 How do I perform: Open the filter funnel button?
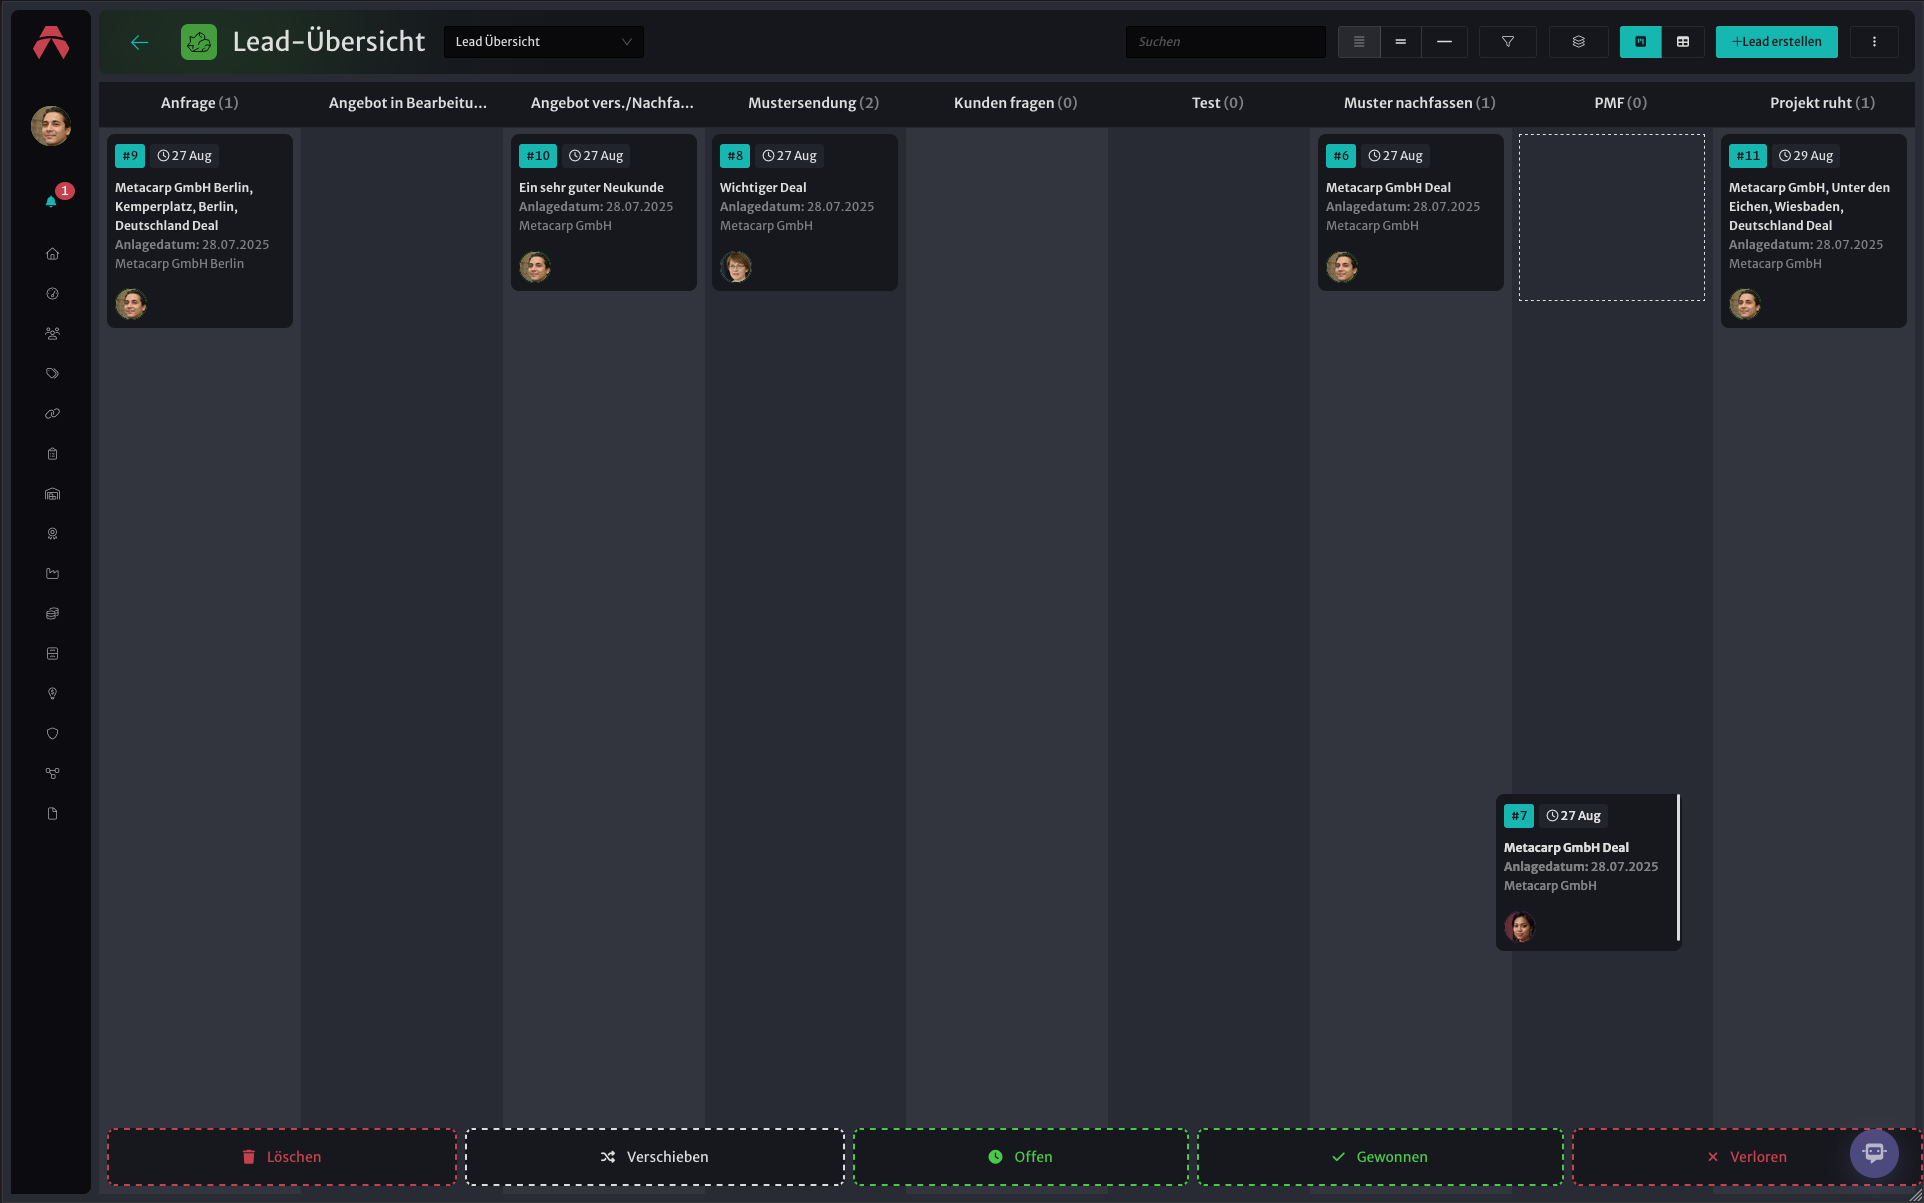click(1507, 42)
